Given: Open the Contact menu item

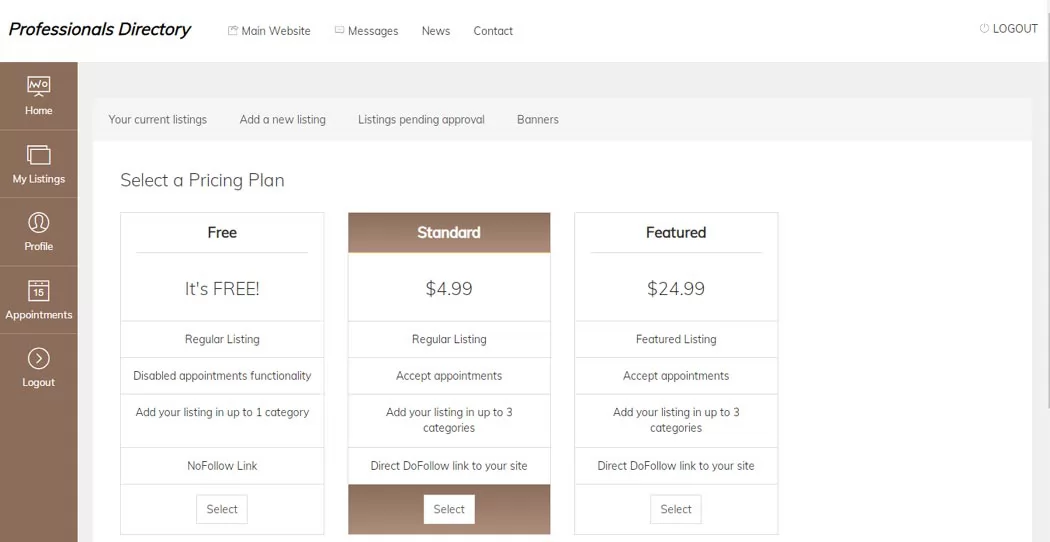Looking at the screenshot, I should point(493,31).
